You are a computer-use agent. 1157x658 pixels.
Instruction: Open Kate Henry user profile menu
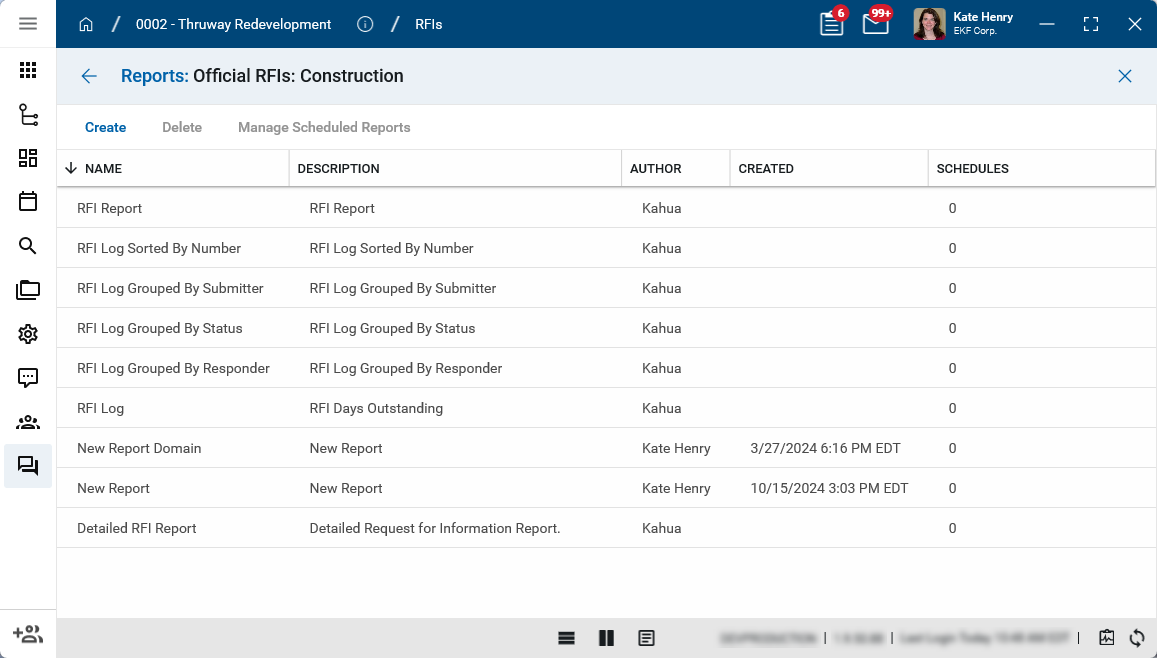(x=964, y=24)
